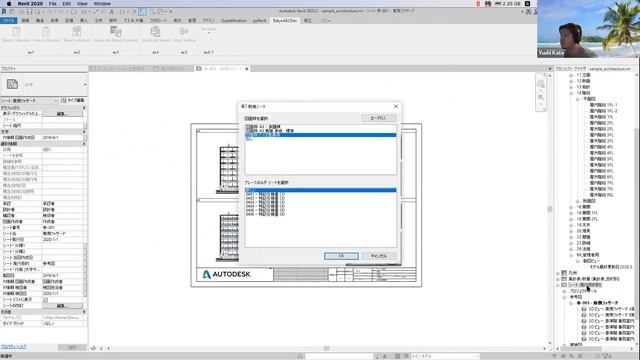Open the Apple menu

[9, 4]
